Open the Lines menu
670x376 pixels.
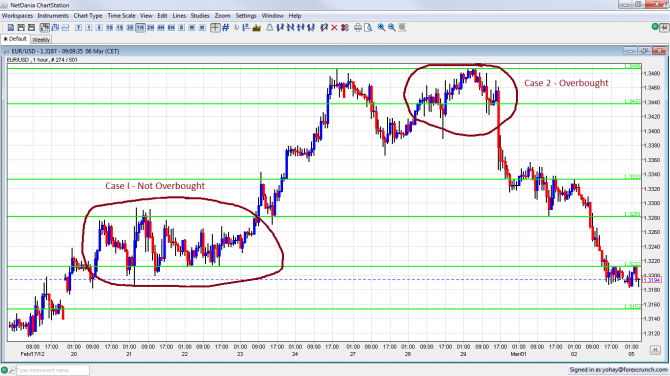coord(179,15)
